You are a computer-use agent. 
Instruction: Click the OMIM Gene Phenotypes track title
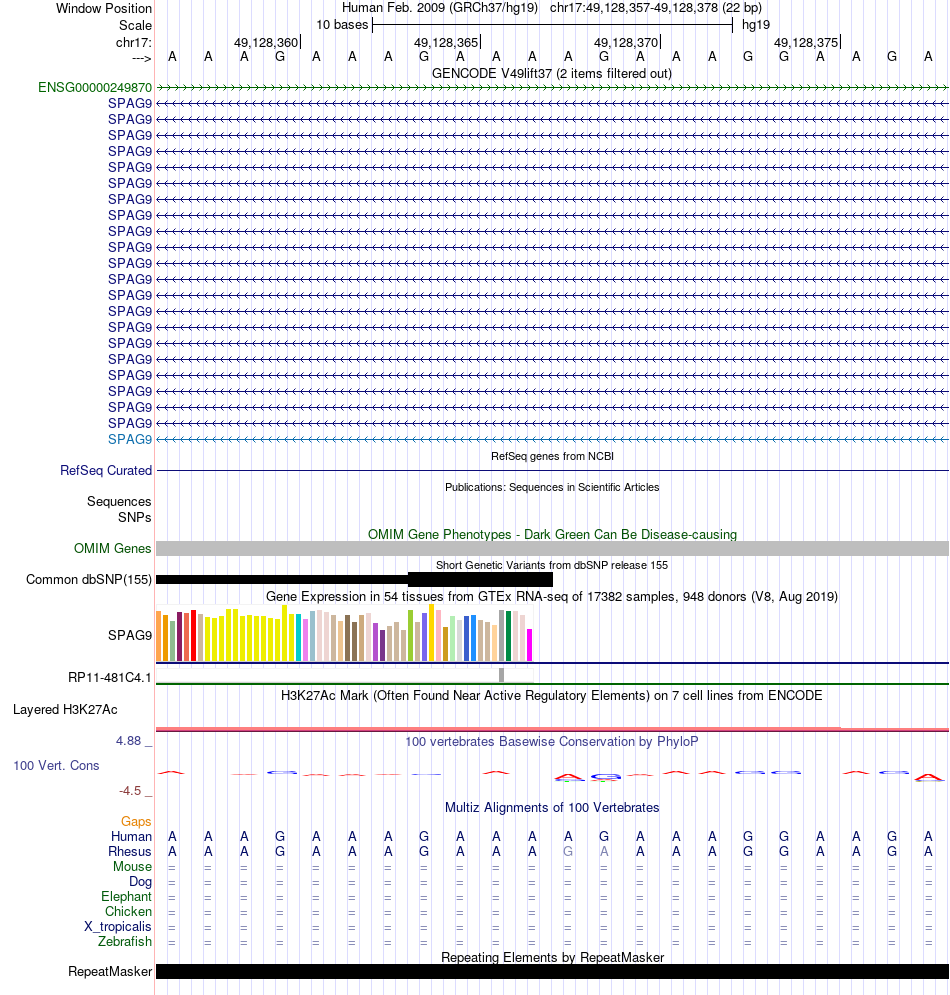(x=552, y=534)
